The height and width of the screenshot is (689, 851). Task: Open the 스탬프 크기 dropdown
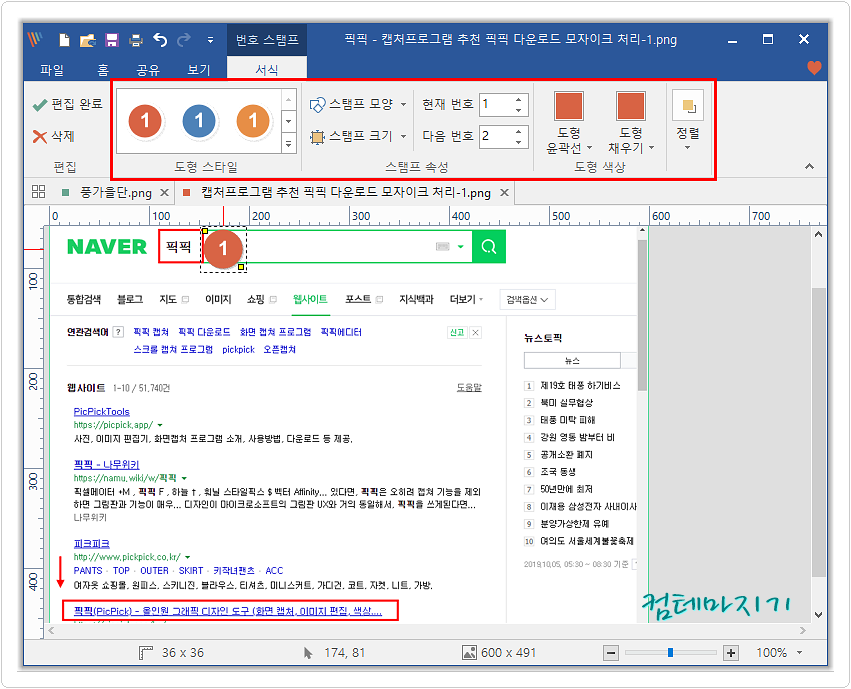(x=358, y=136)
